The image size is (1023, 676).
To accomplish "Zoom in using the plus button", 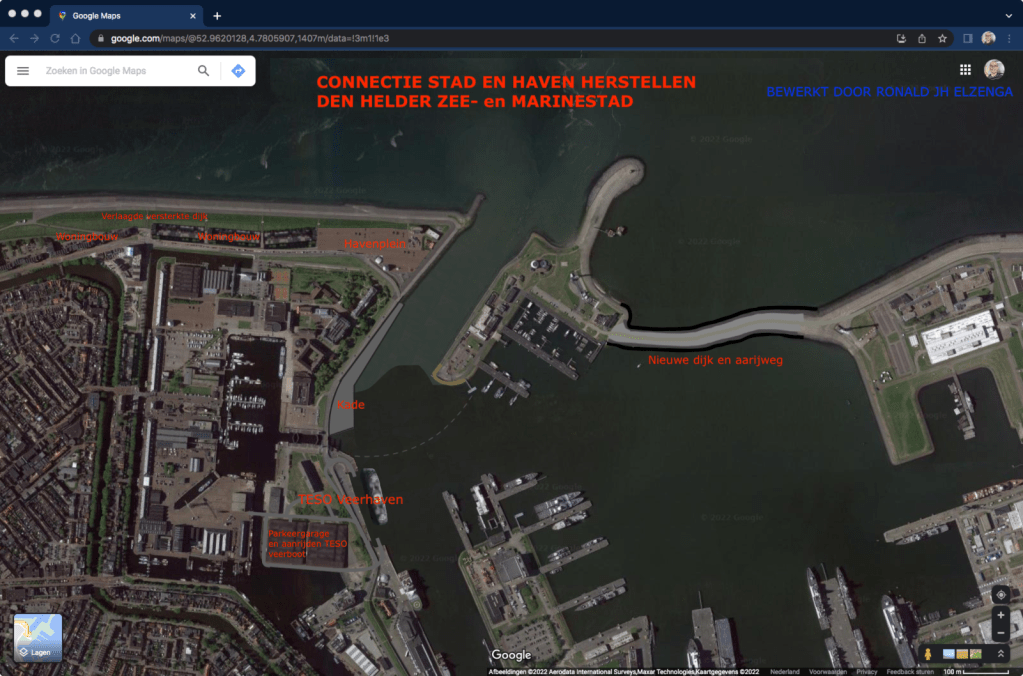I will click(x=1001, y=615).
